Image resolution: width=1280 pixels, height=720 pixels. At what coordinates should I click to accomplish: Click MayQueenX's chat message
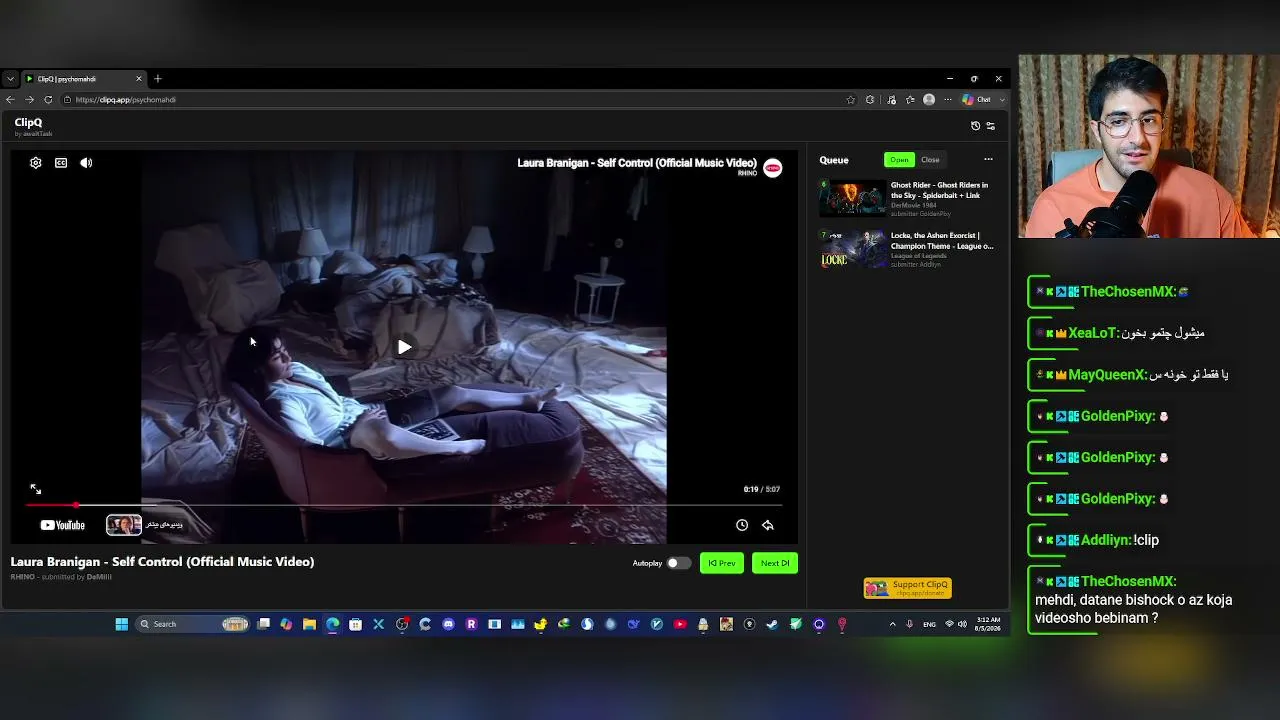click(1132, 375)
